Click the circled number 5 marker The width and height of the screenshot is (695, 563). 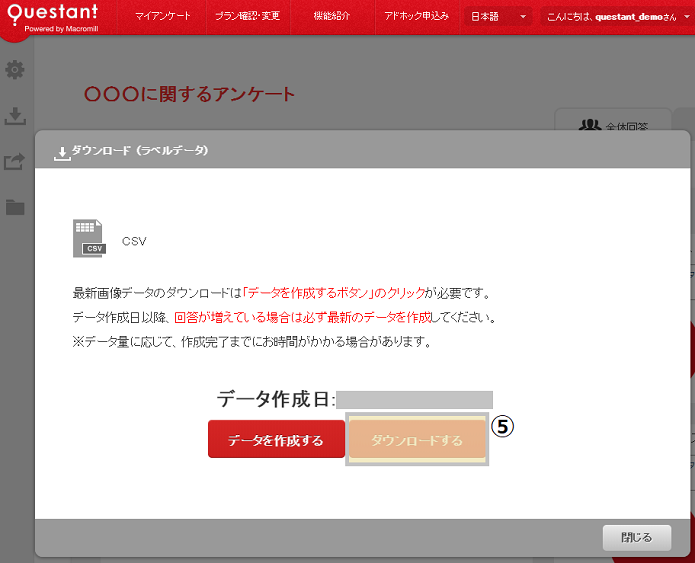(x=504, y=426)
